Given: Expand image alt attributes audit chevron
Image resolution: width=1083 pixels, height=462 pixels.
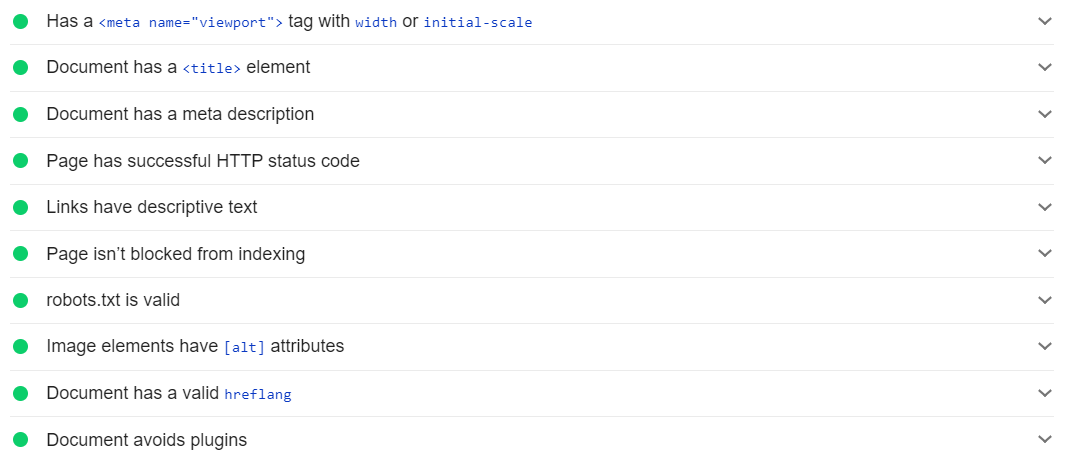Looking at the screenshot, I should coord(1045,346).
